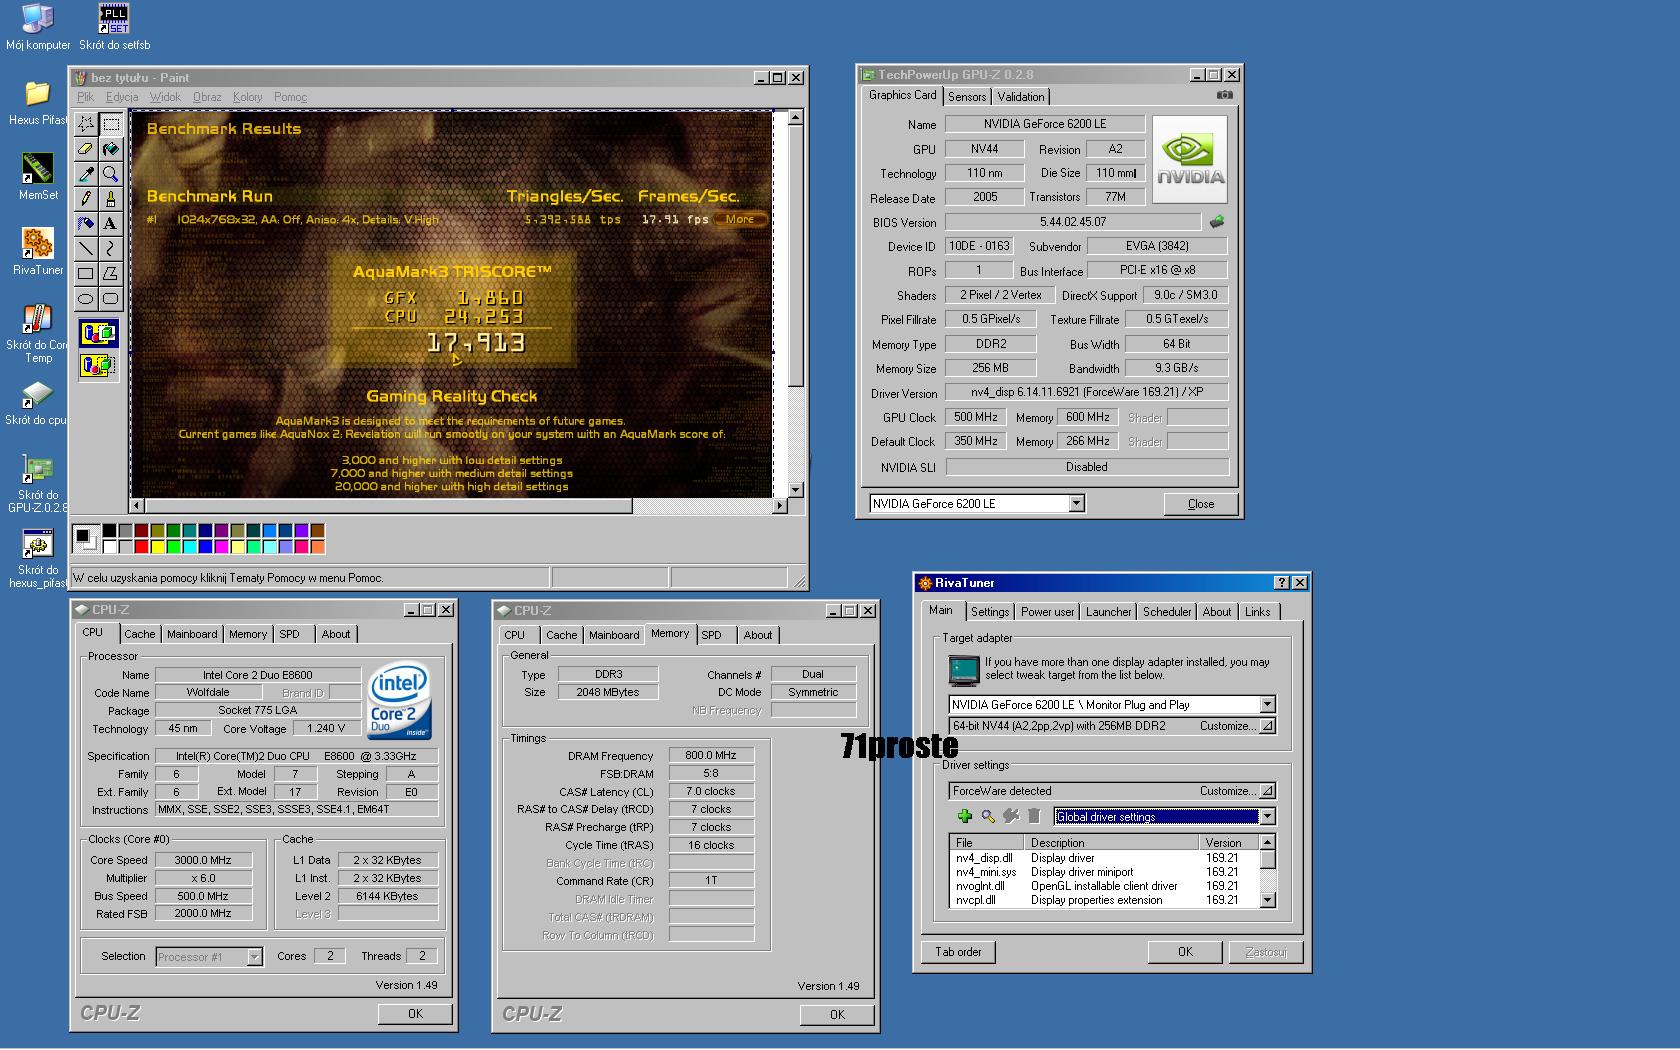Pick the Fill With Color bucket tool
1680x1050 pixels.
[111, 149]
